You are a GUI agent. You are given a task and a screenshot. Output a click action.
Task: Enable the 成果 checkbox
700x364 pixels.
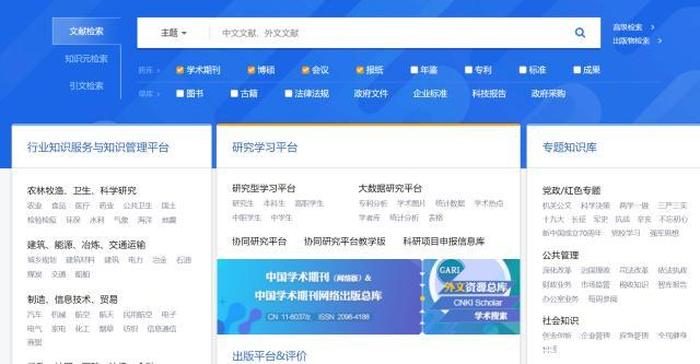coord(577,70)
